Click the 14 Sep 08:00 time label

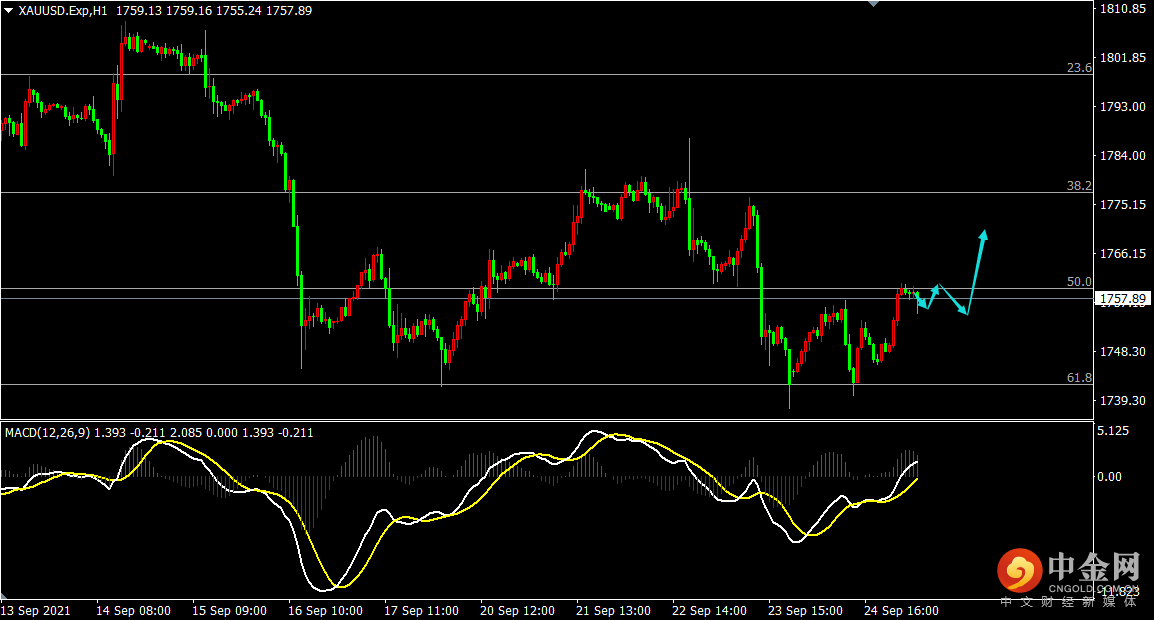133,610
